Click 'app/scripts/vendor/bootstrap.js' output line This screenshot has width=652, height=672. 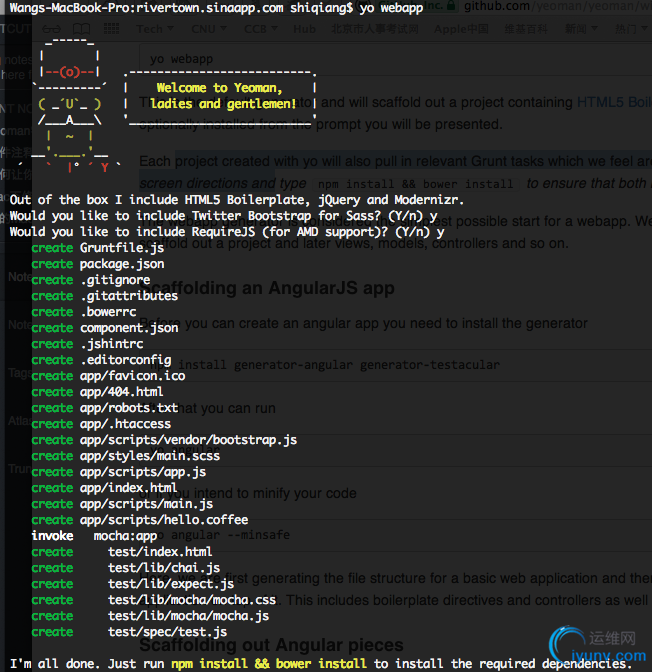[x=164, y=440]
